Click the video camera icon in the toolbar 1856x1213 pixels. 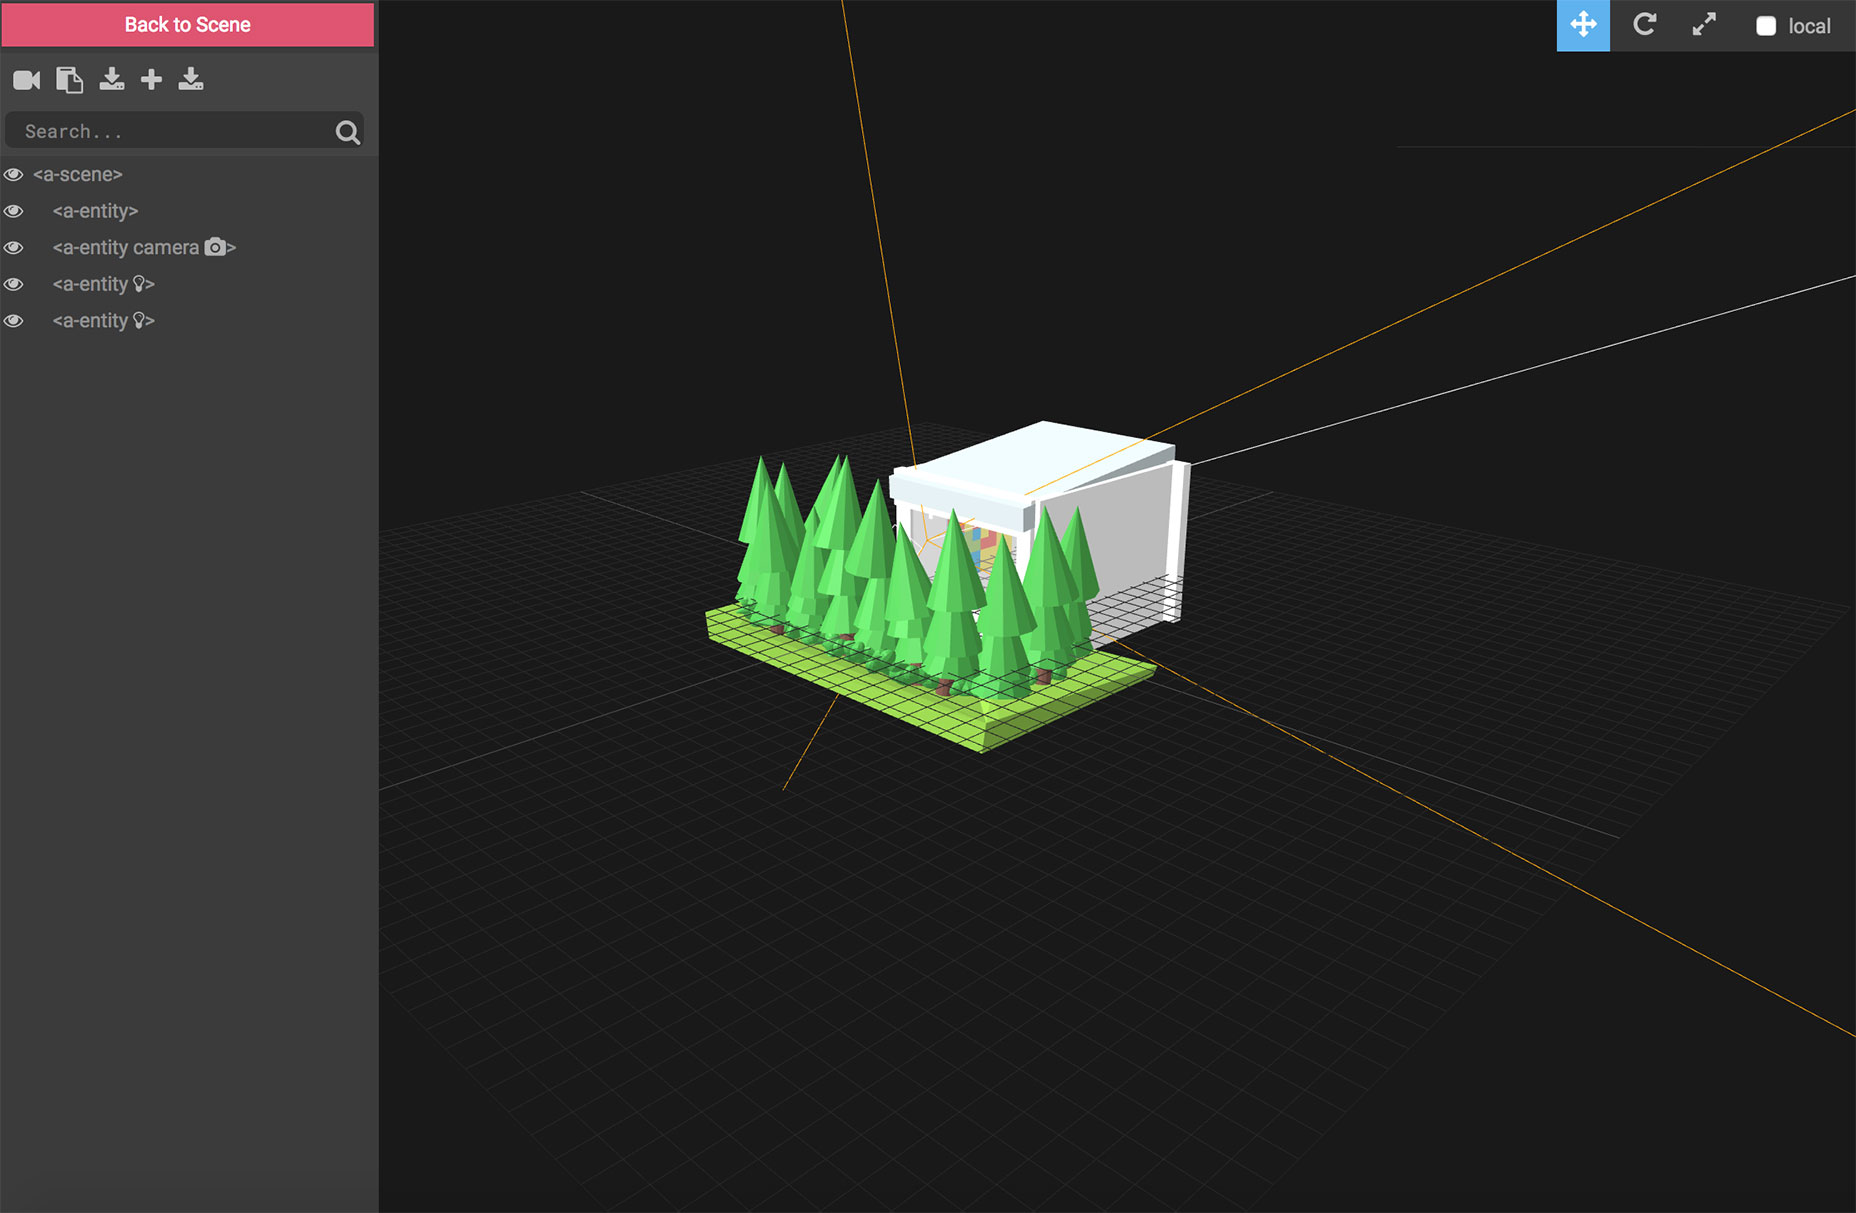pyautogui.click(x=27, y=80)
